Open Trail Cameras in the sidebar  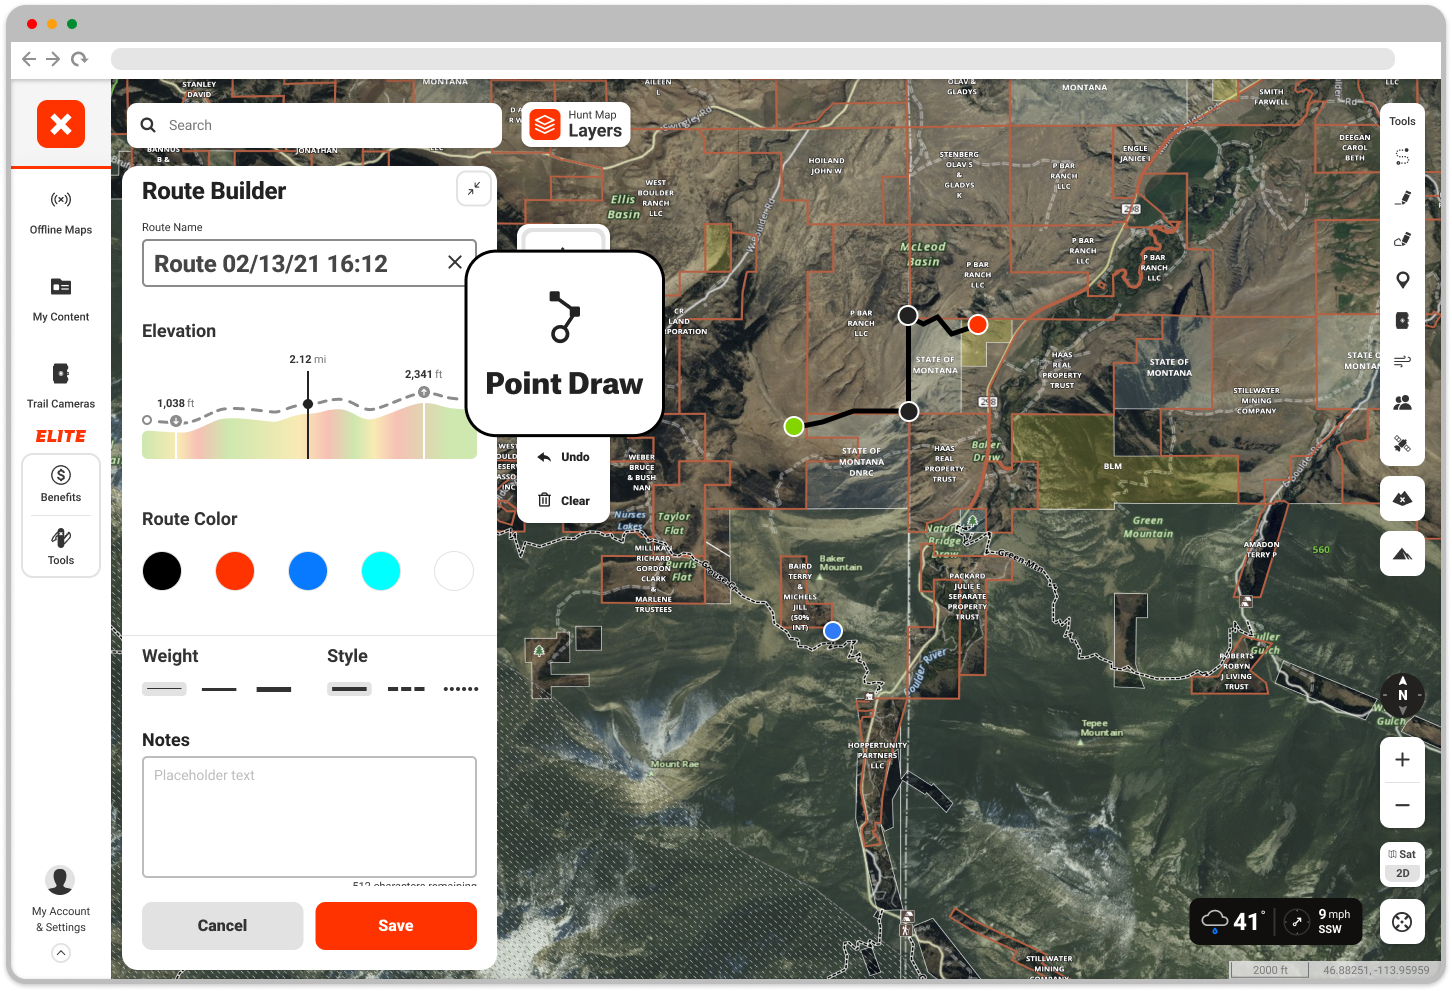point(61,387)
